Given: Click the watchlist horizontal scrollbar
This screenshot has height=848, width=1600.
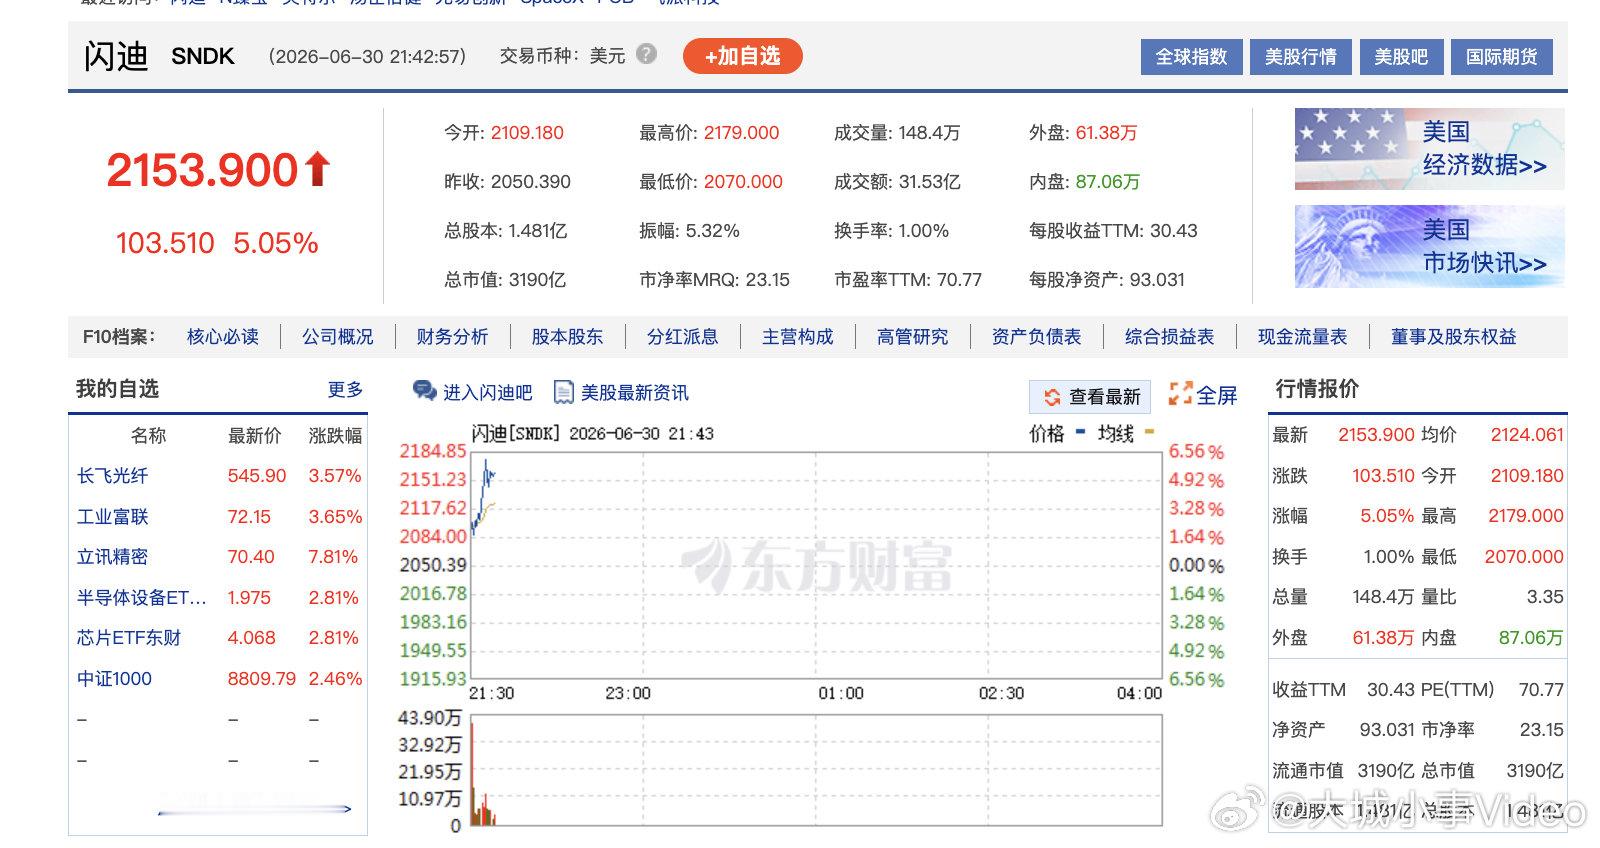Looking at the screenshot, I should click(254, 810).
